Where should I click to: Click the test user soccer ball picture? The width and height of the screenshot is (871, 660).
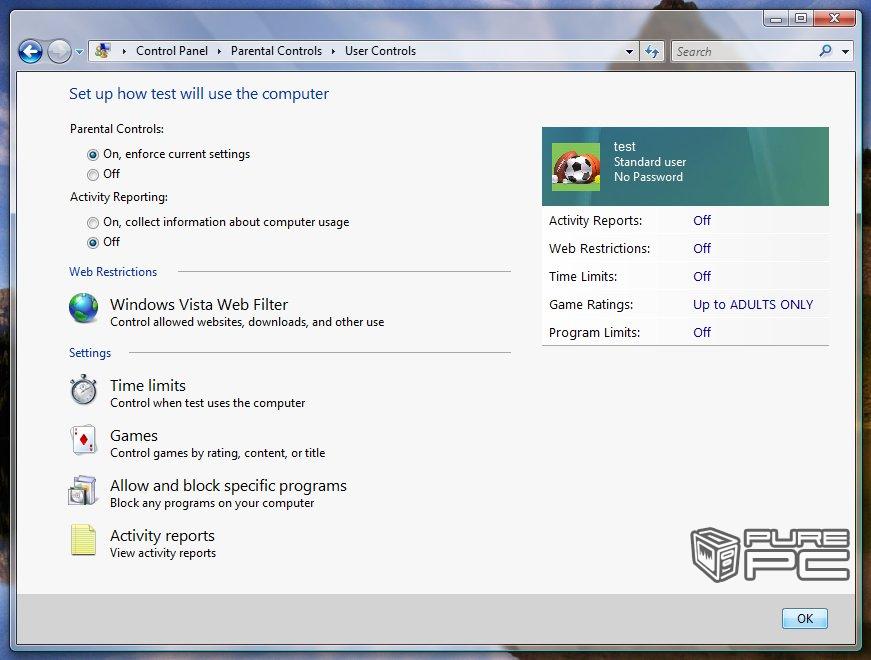[x=575, y=167]
